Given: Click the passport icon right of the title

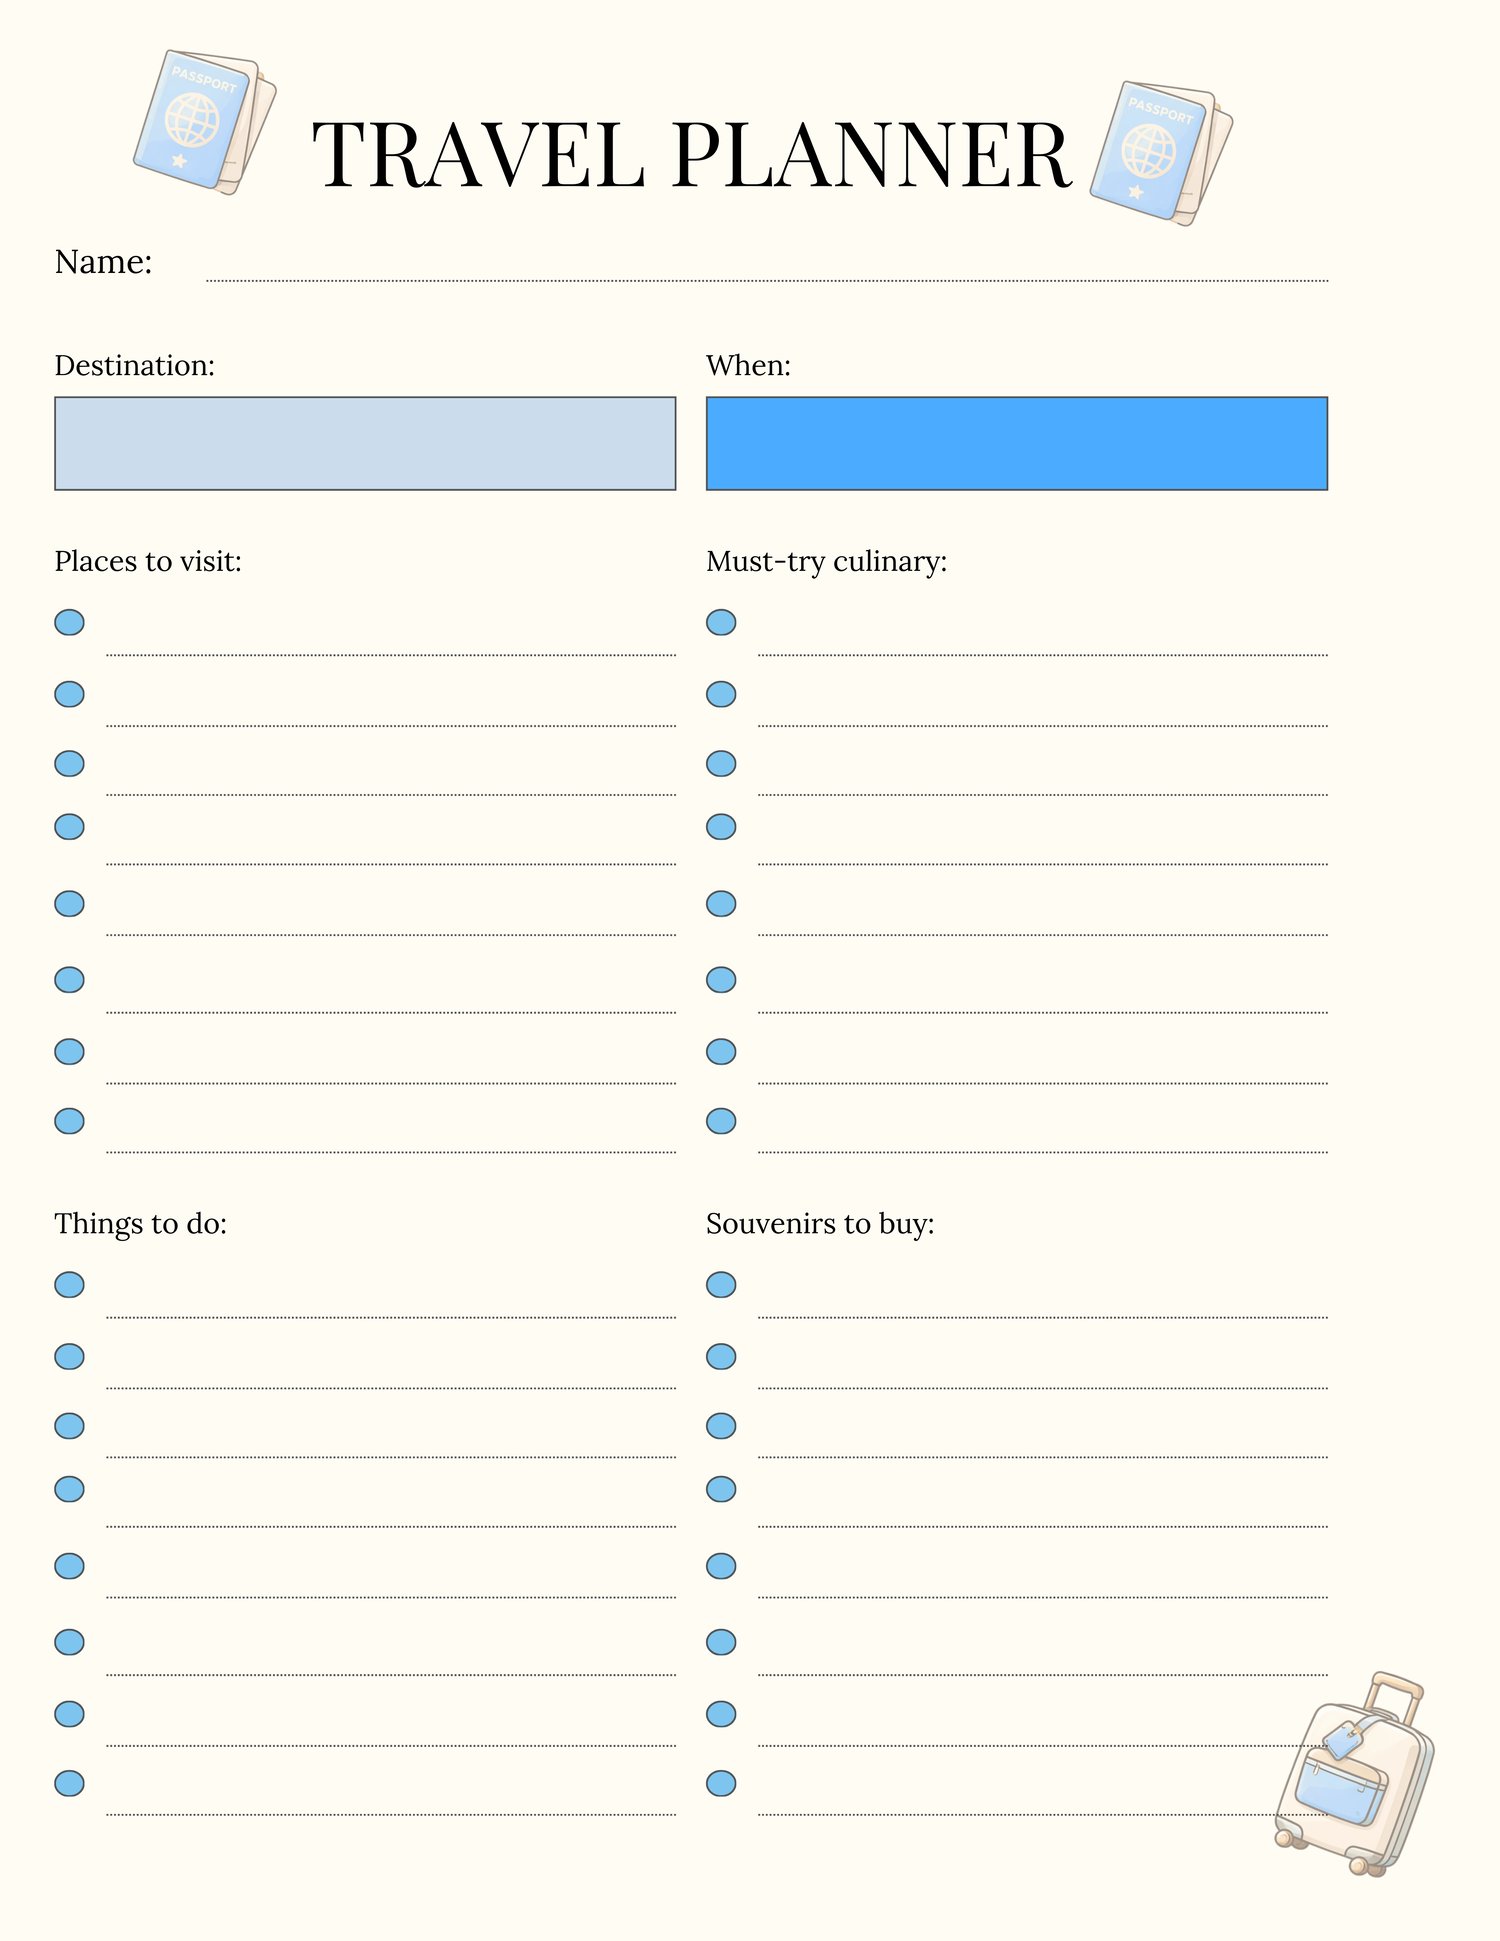Looking at the screenshot, I should pos(1160,153).
